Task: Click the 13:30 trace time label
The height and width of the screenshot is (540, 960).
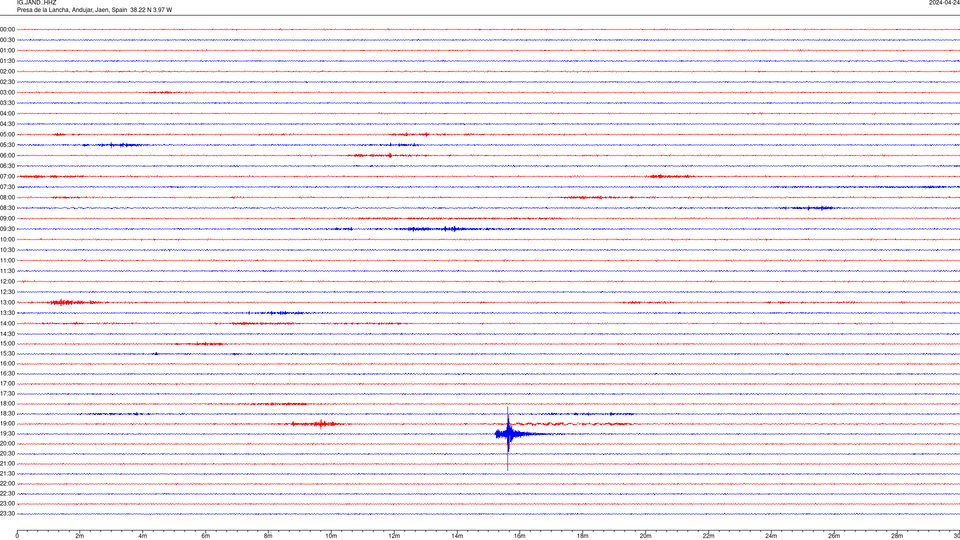Action: [x=7, y=313]
